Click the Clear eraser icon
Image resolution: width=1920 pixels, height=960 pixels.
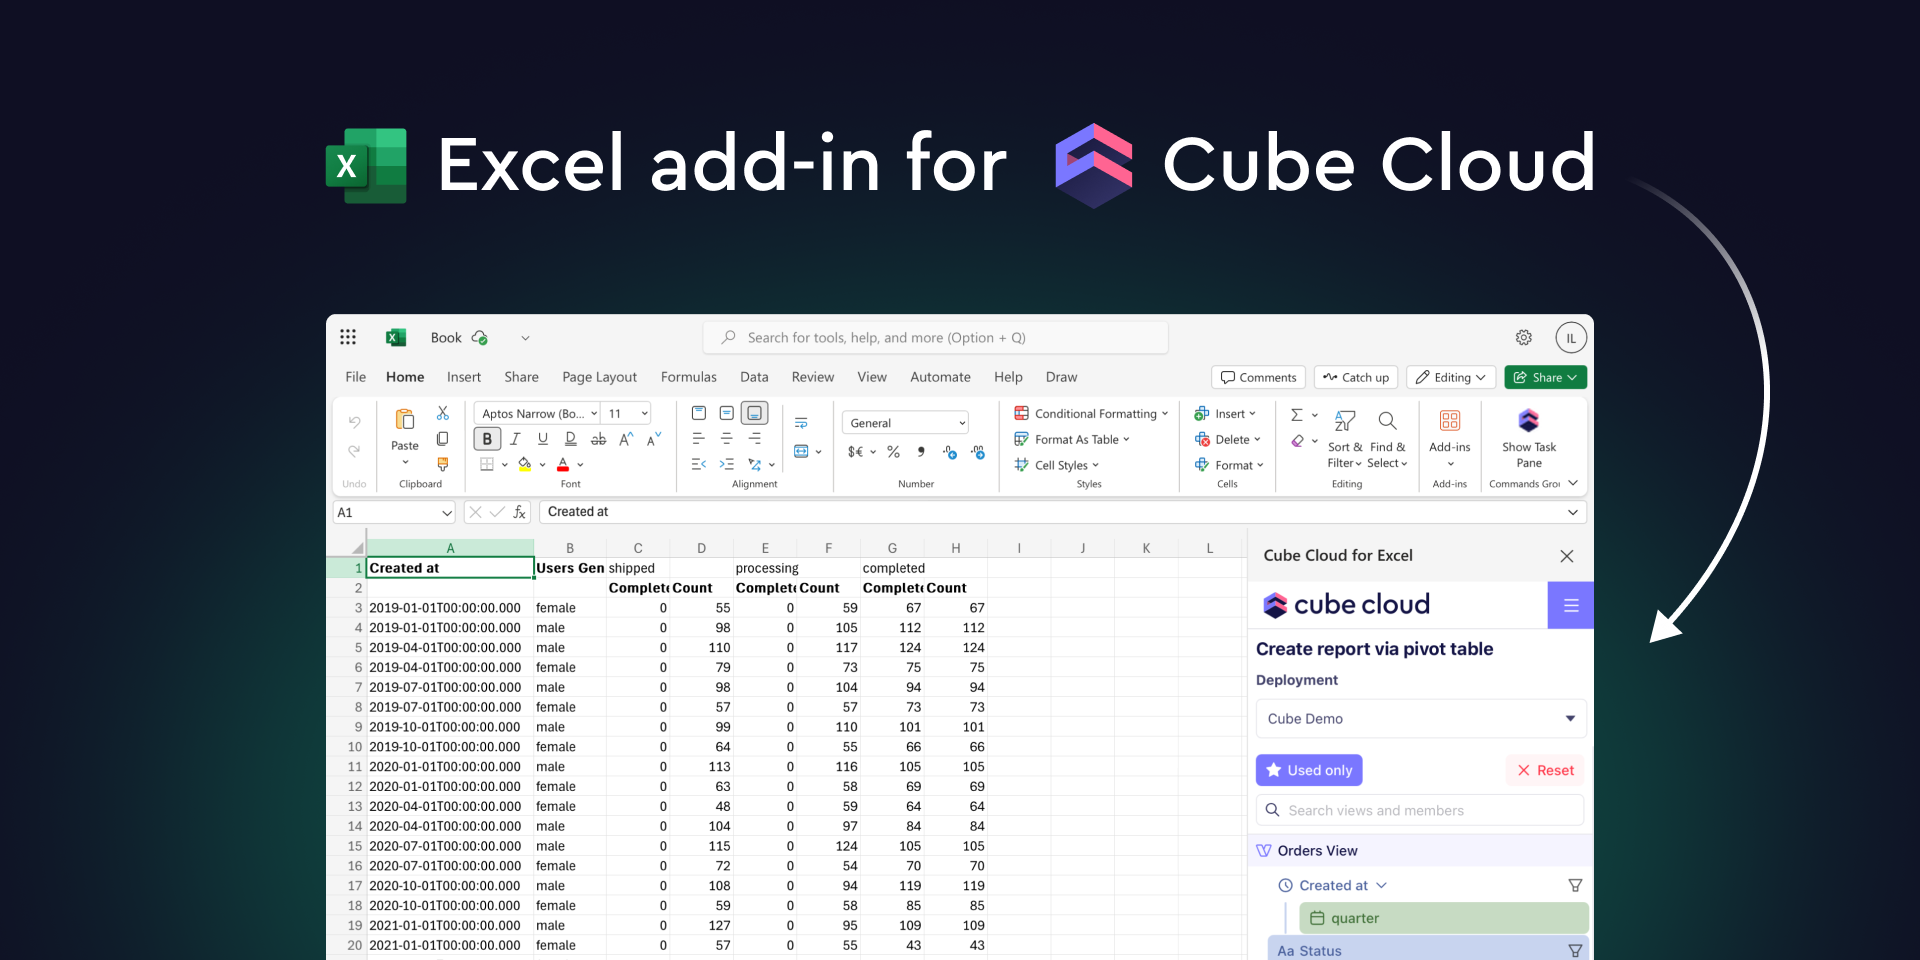tap(1297, 441)
